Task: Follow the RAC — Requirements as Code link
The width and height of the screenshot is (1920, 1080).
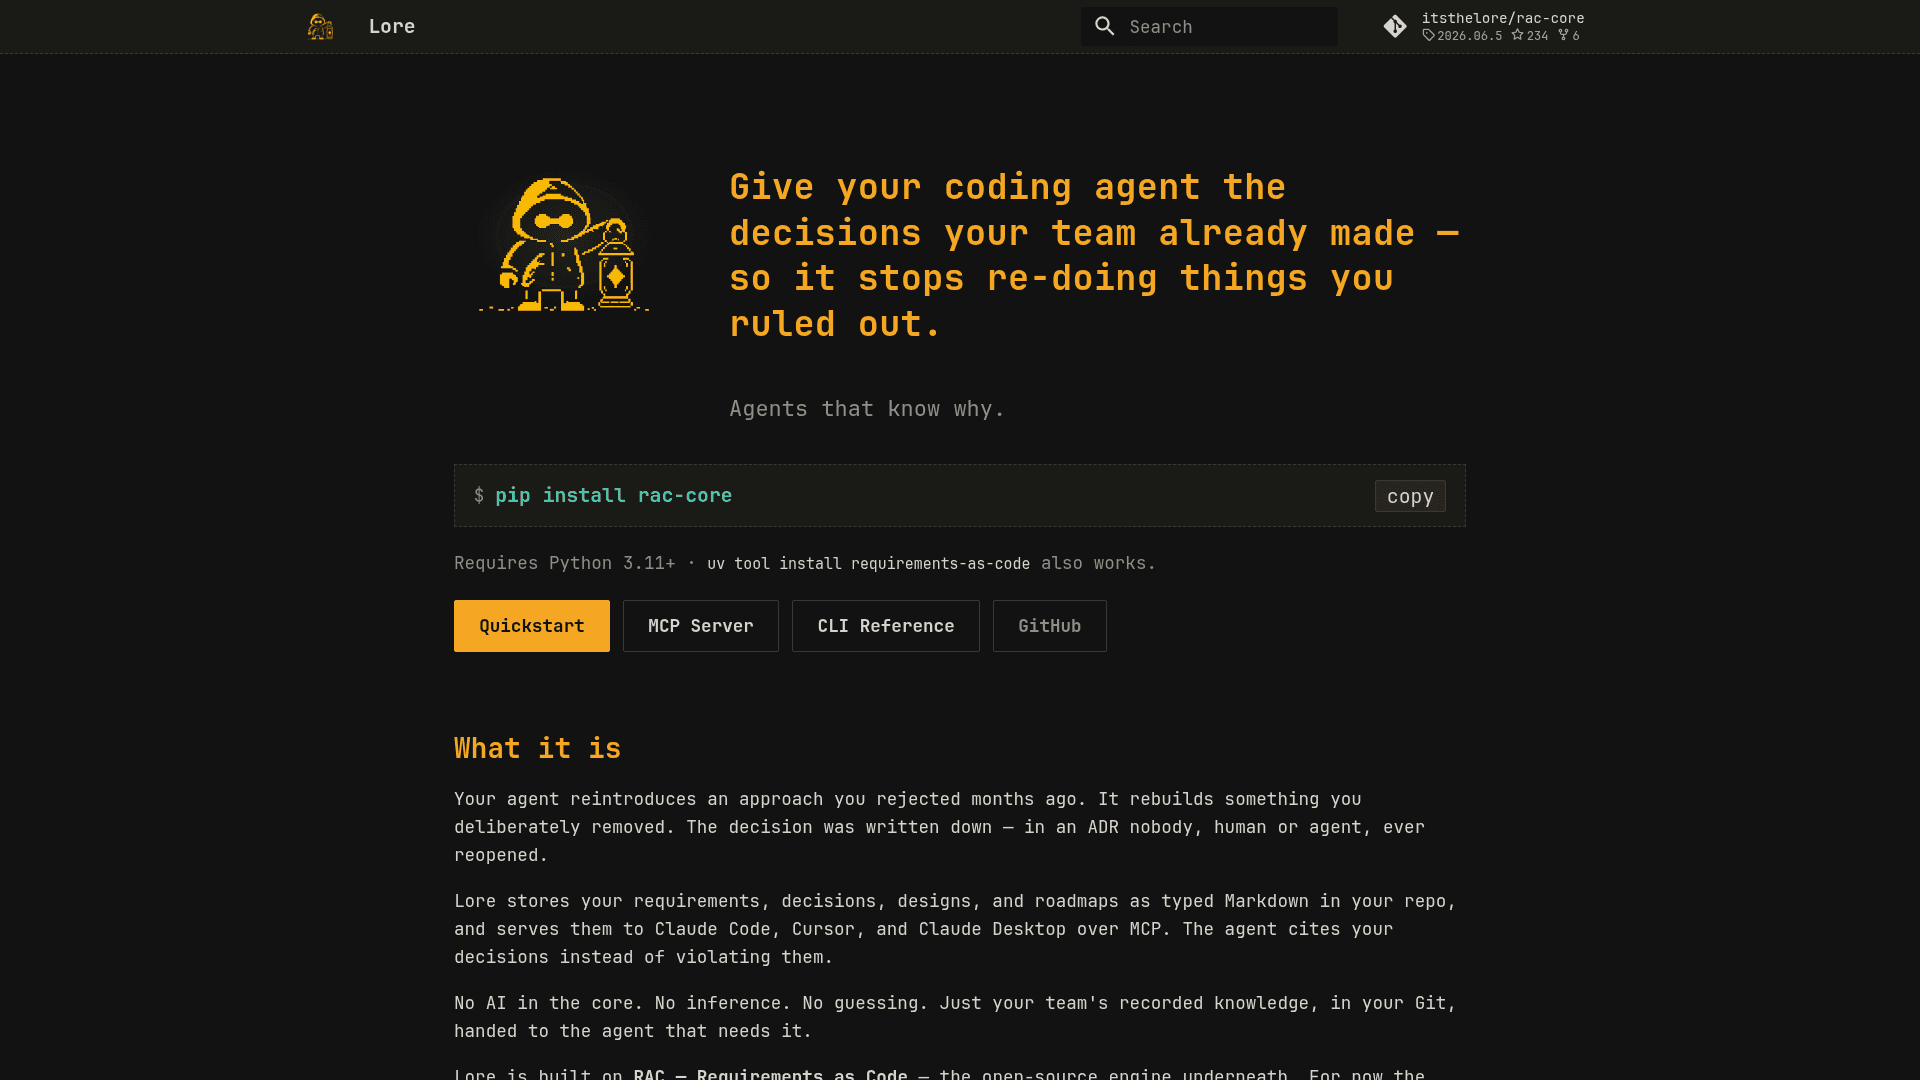Action: coord(770,1074)
